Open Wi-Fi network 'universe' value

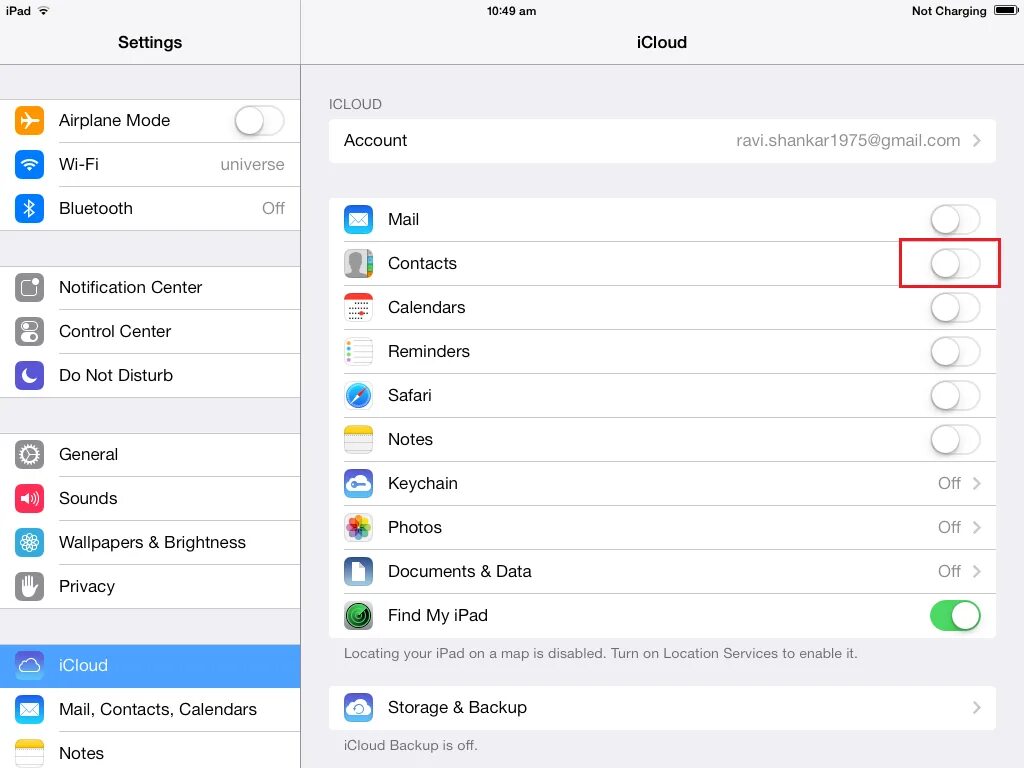click(x=252, y=165)
